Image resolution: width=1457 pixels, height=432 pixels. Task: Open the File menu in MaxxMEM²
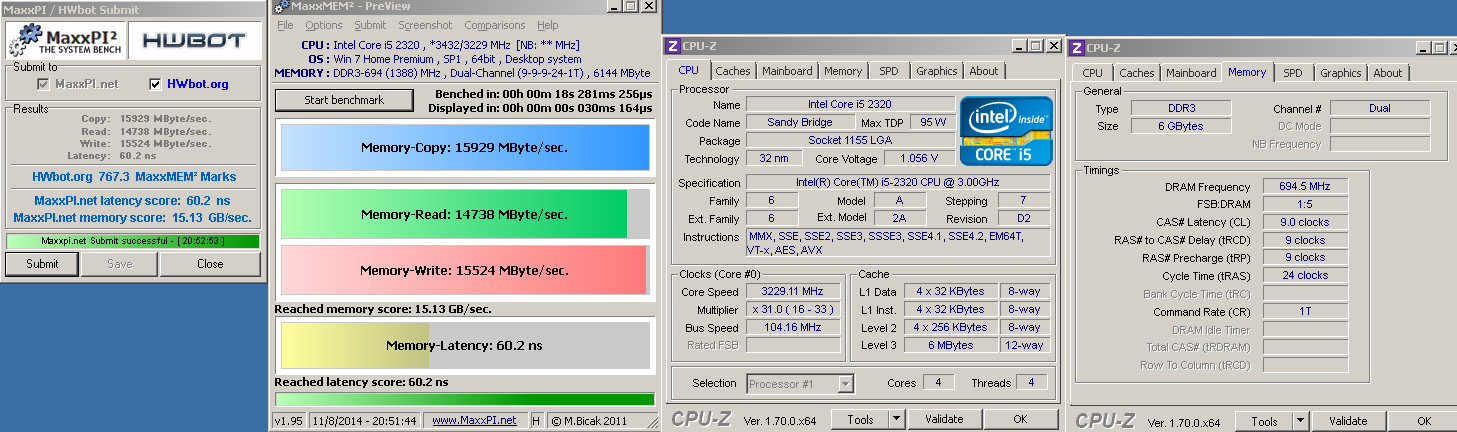pyautogui.click(x=285, y=25)
